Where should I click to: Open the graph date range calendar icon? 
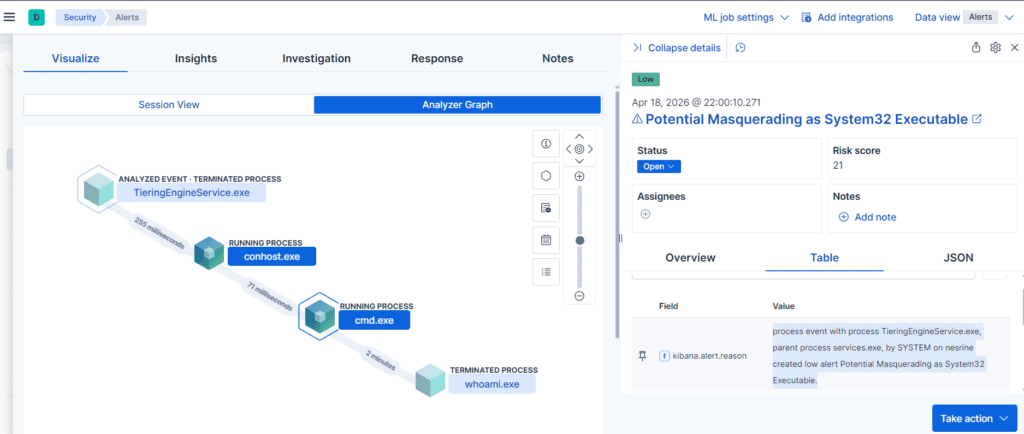[x=546, y=240]
